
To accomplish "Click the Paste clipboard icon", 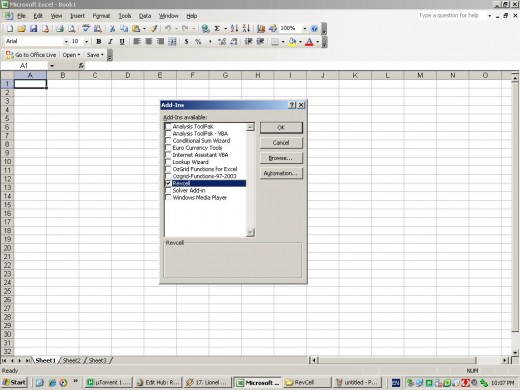I will coord(136,29).
